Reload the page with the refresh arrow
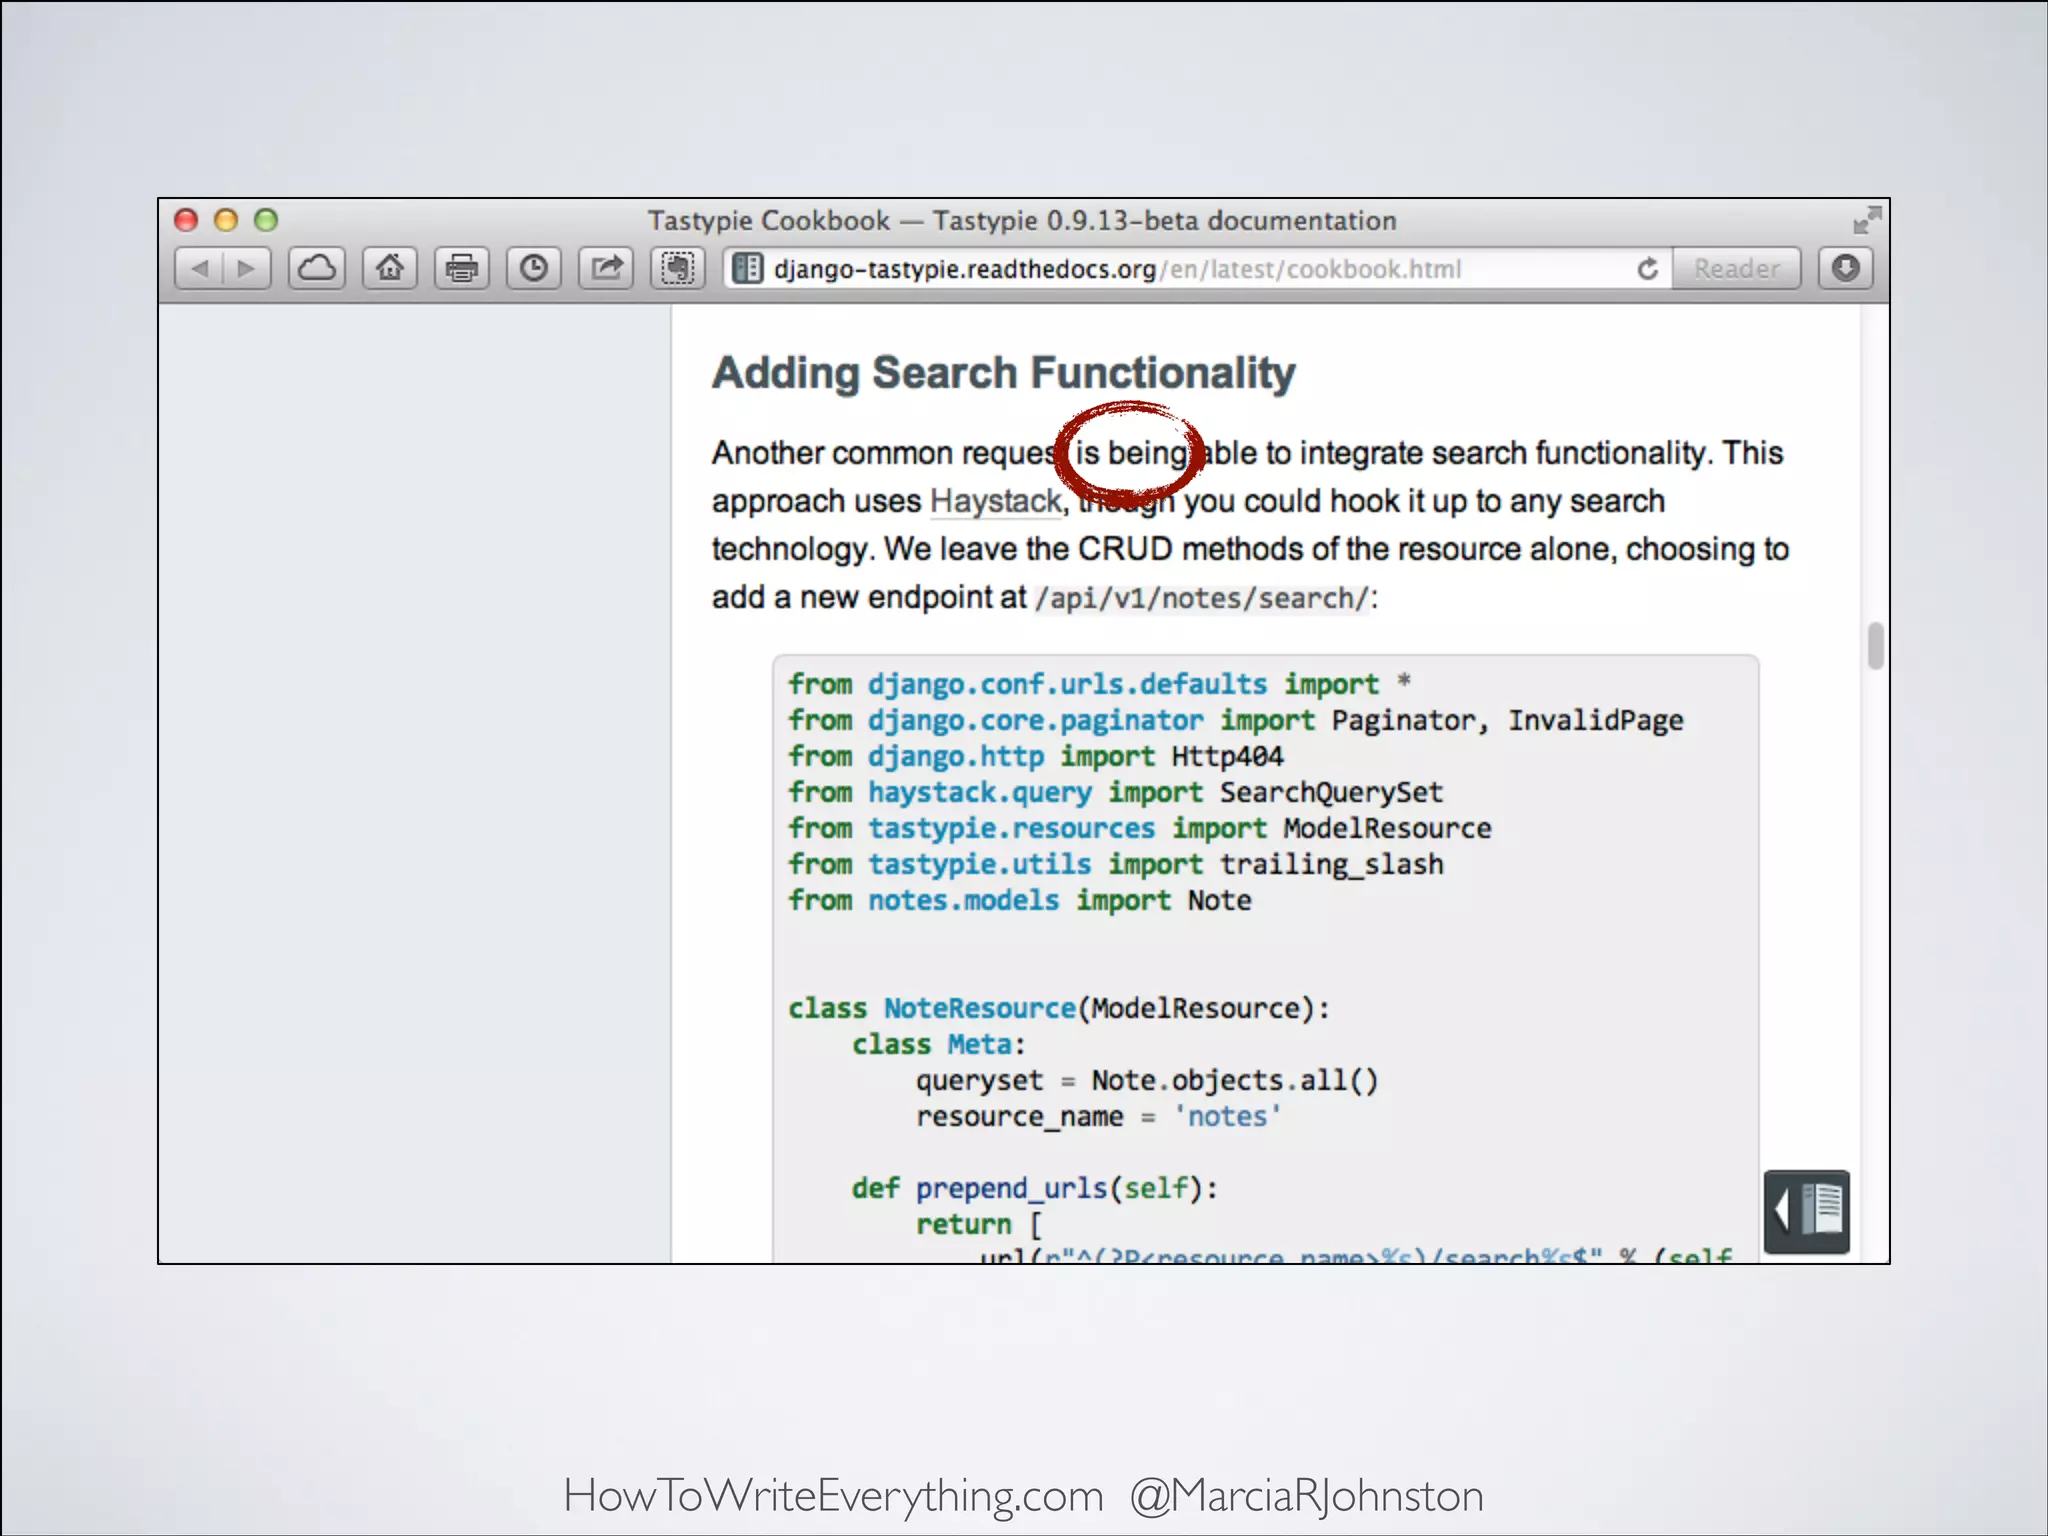The height and width of the screenshot is (1536, 2048). pyautogui.click(x=1647, y=269)
